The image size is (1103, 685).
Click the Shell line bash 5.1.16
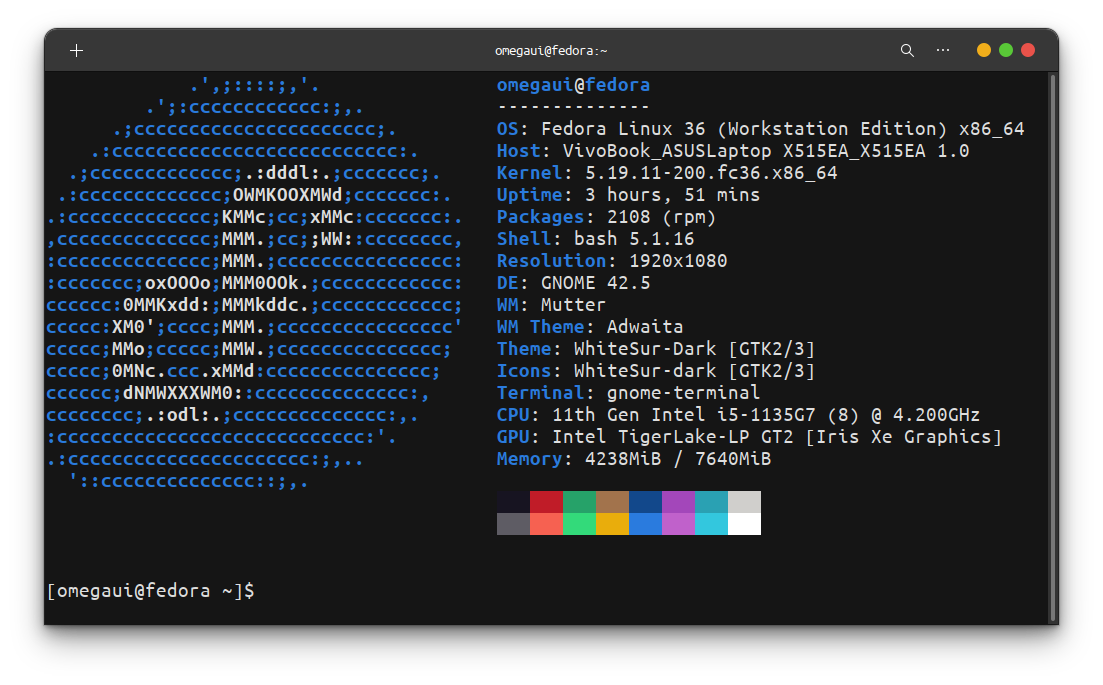pyautogui.click(x=595, y=239)
